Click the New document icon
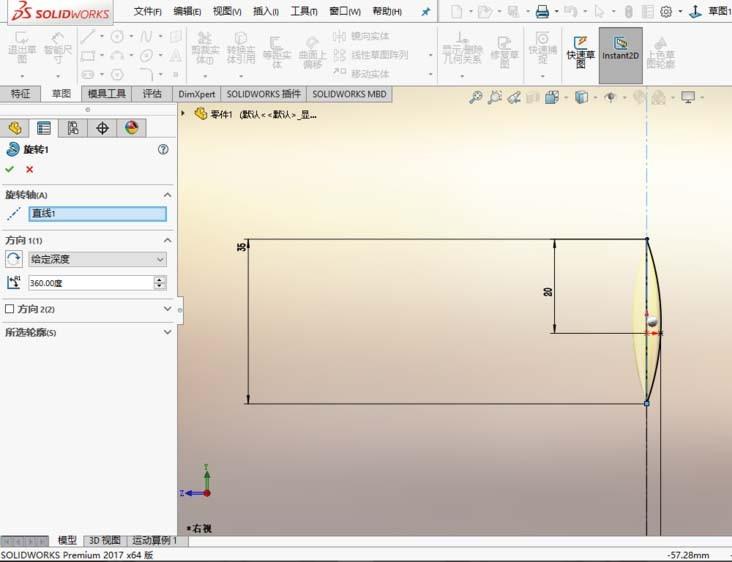Screen dimensions: 732x562 coord(457,11)
